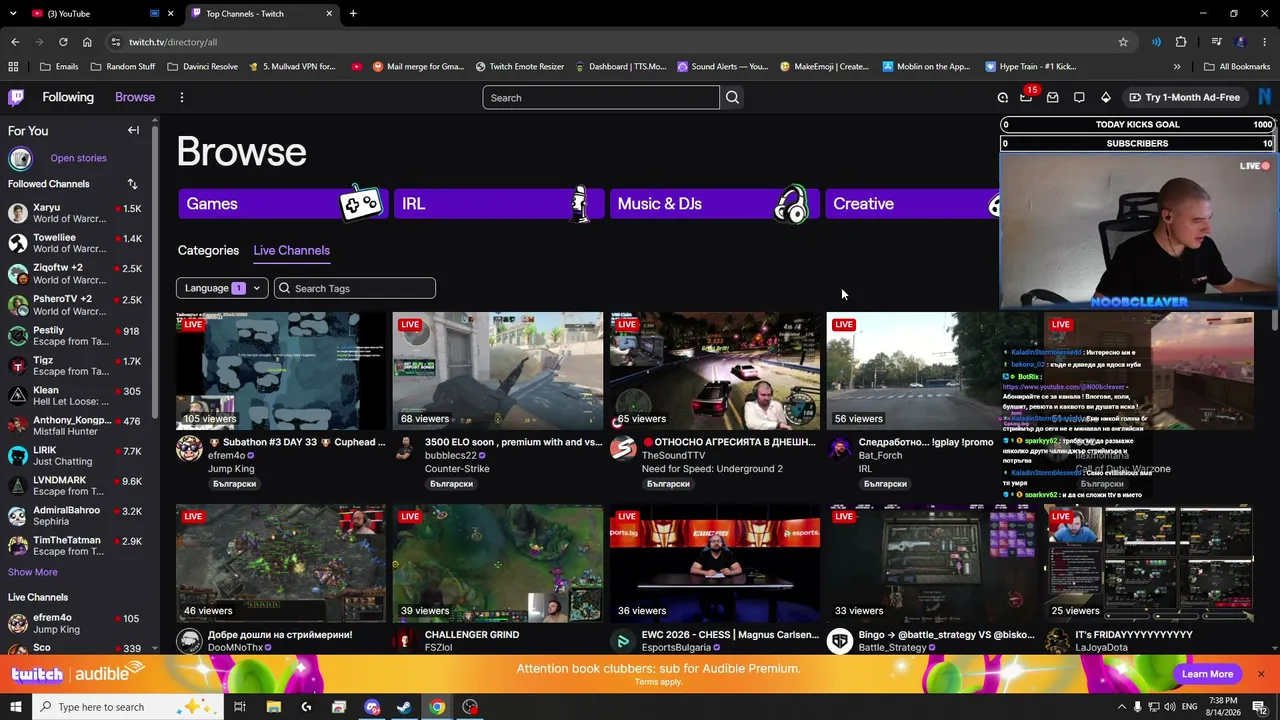Bookmark this page with the star icon
The height and width of the screenshot is (720, 1280).
(1123, 42)
